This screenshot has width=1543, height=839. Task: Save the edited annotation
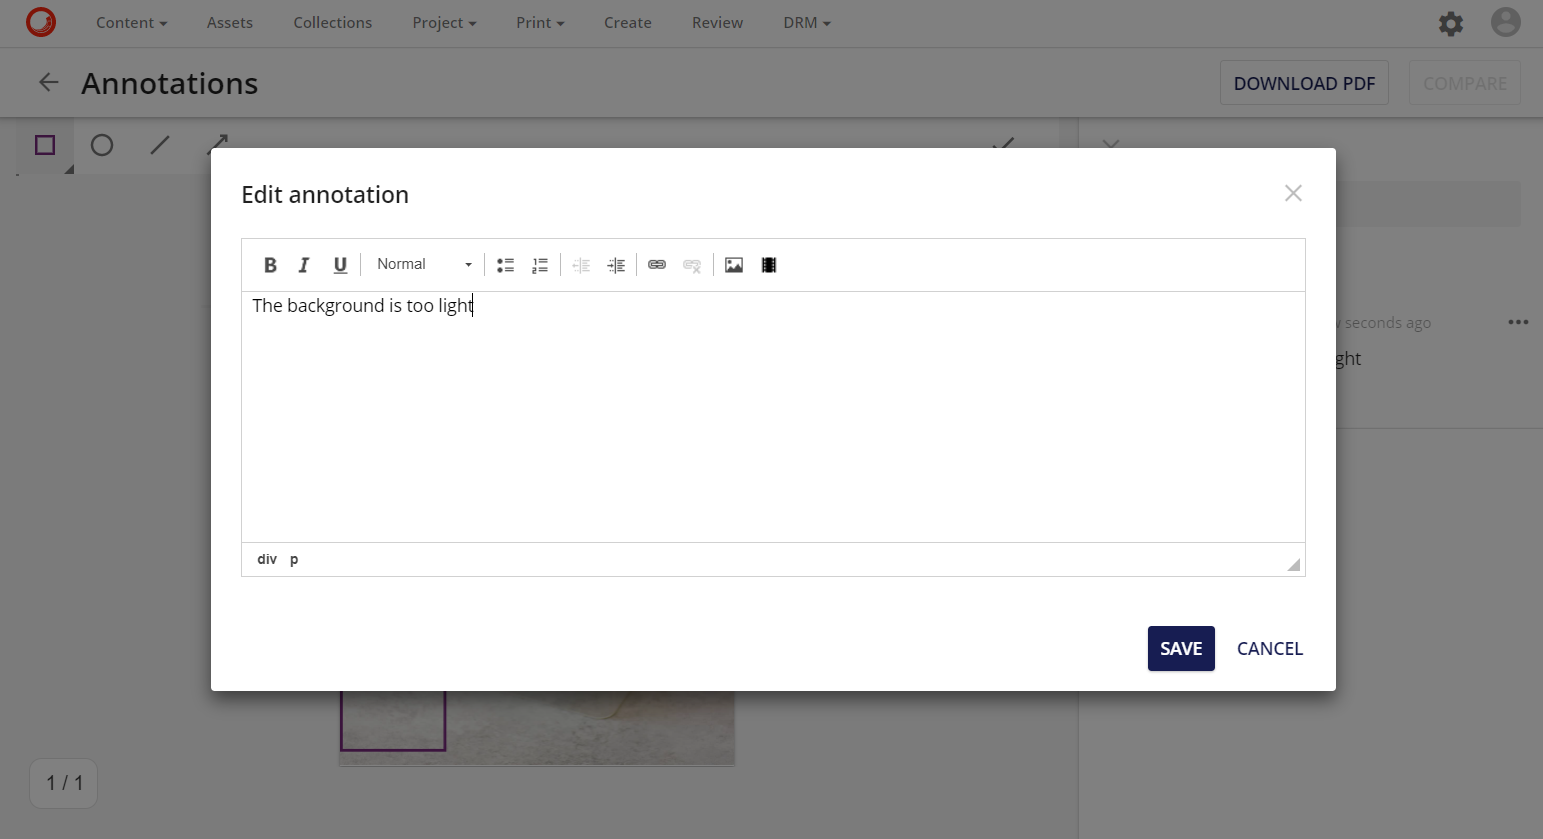click(x=1181, y=648)
